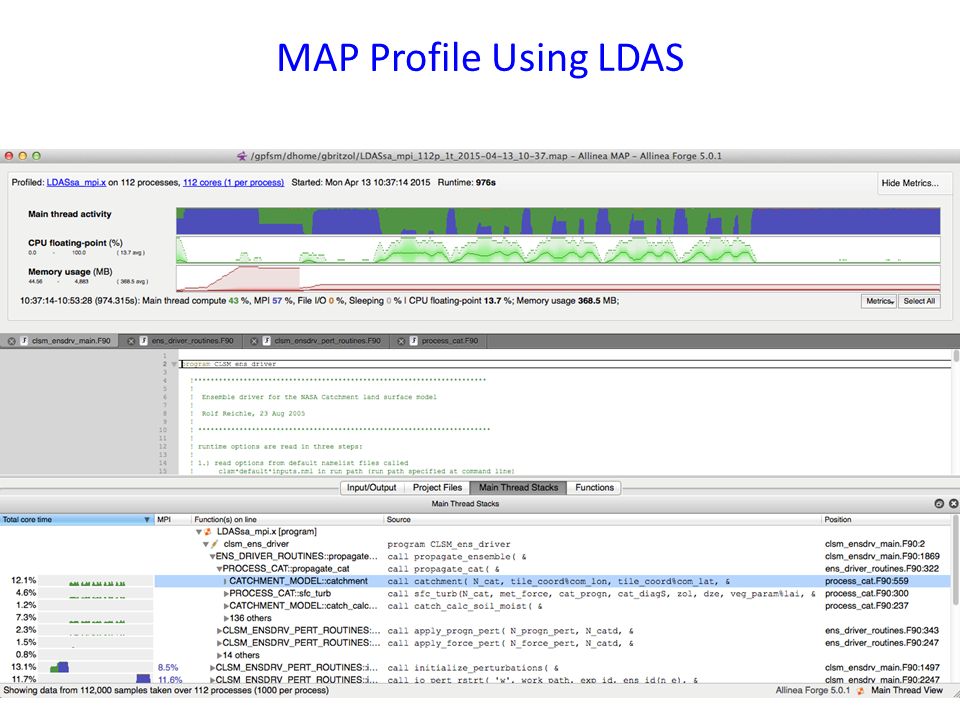Click the Position column header

[887, 520]
